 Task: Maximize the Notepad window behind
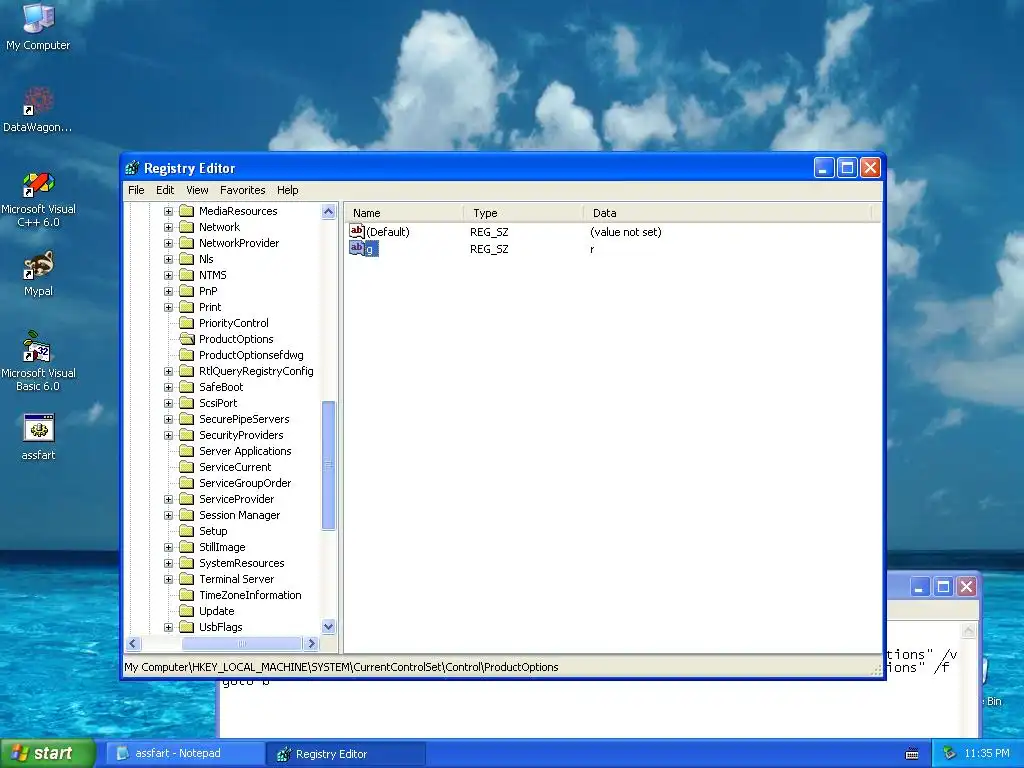tap(943, 586)
